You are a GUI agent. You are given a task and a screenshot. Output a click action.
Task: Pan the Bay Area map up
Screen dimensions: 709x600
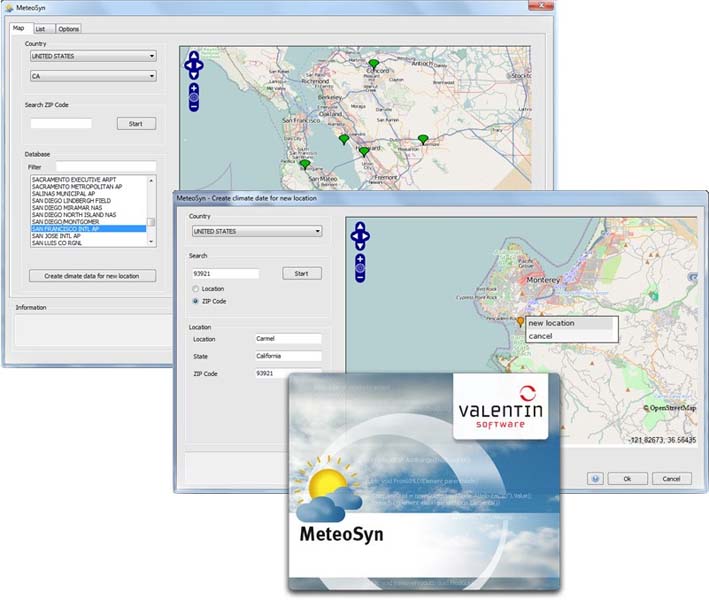pyautogui.click(x=194, y=56)
